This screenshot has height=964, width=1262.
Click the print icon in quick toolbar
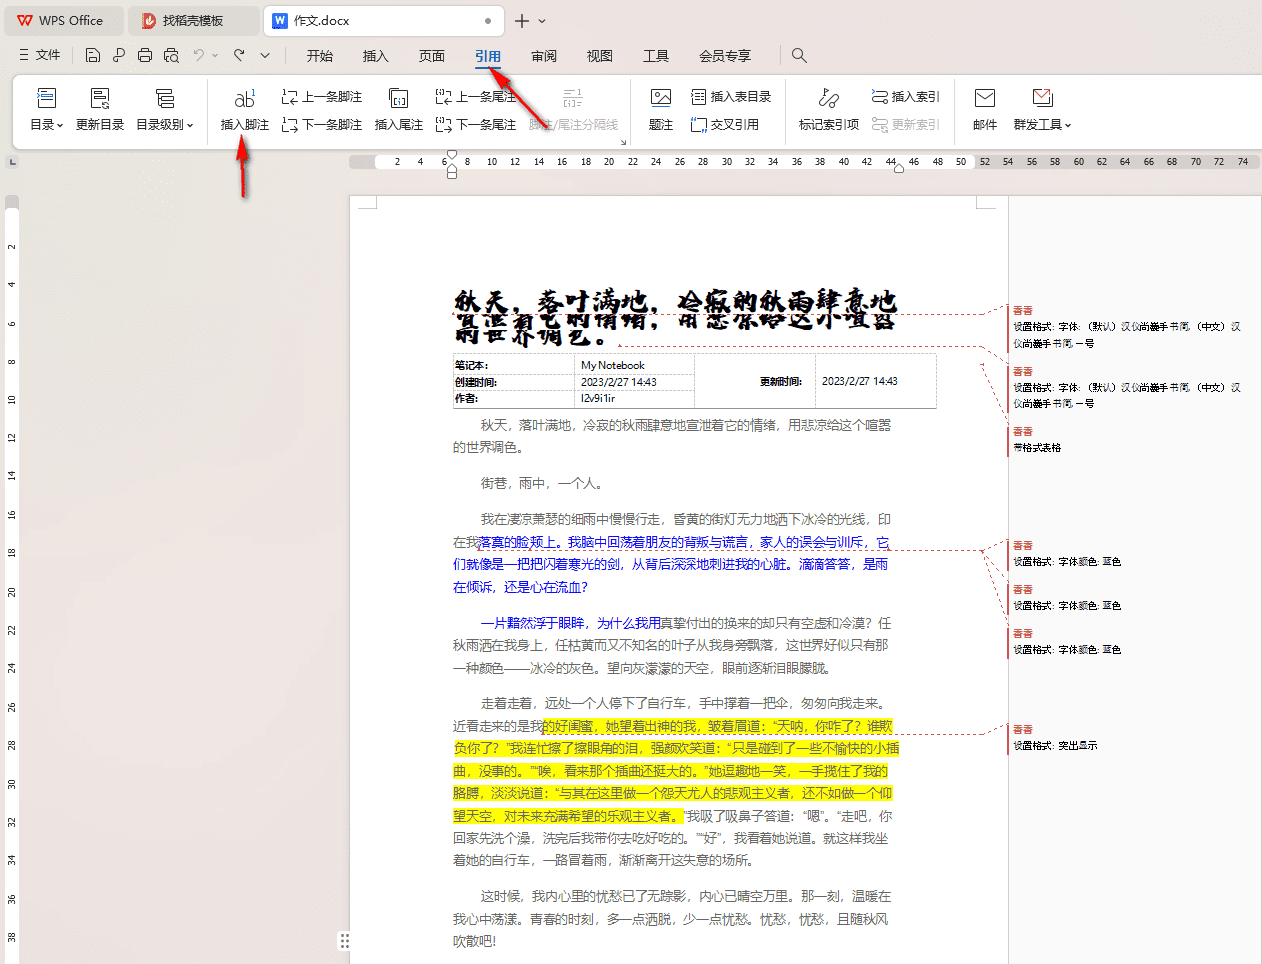pos(145,55)
